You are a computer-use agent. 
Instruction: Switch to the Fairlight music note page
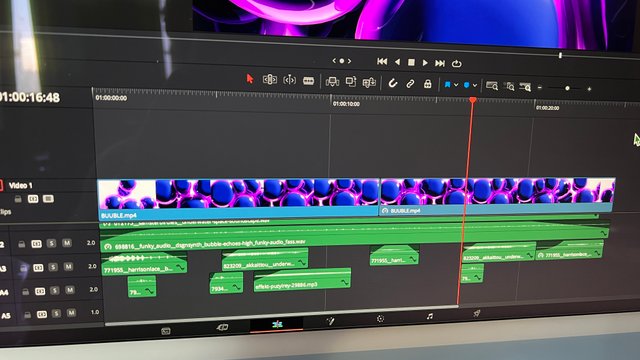(x=429, y=316)
